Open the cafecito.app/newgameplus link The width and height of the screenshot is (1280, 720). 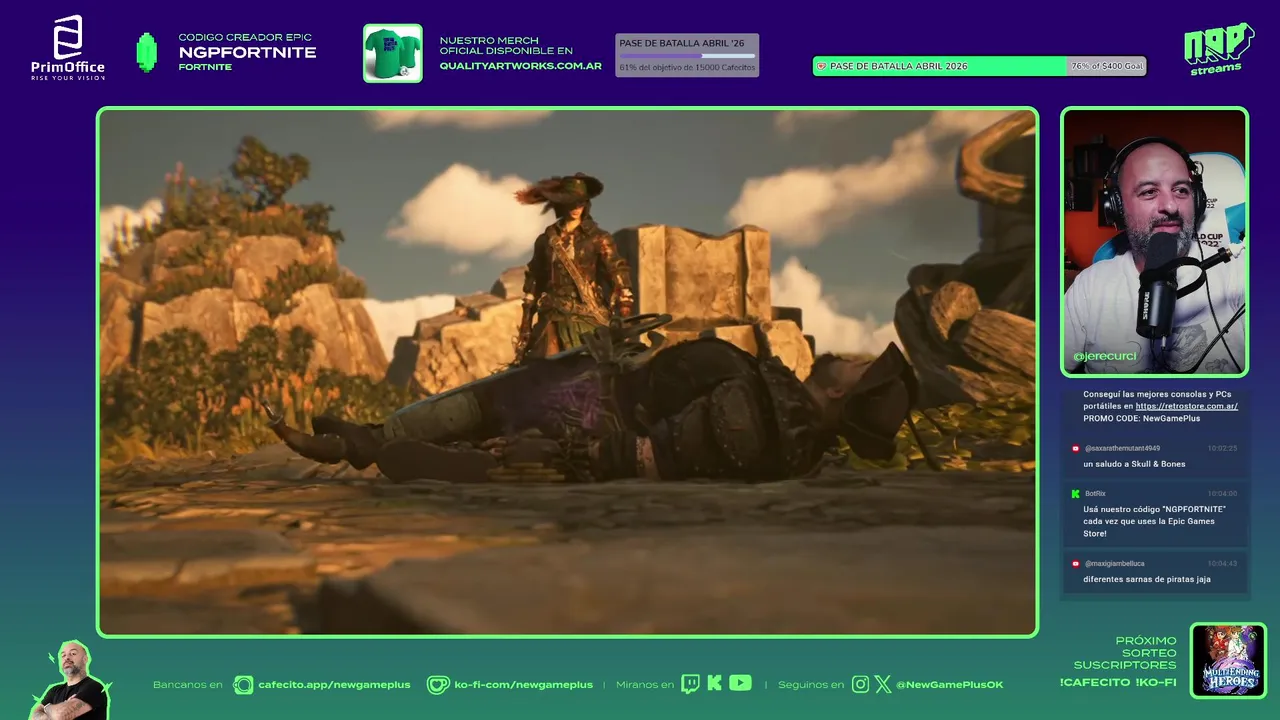(x=334, y=684)
